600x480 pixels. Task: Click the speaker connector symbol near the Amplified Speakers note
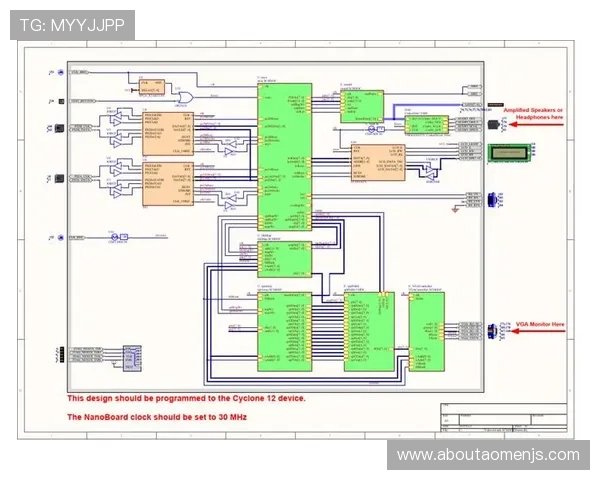pyautogui.click(x=497, y=123)
